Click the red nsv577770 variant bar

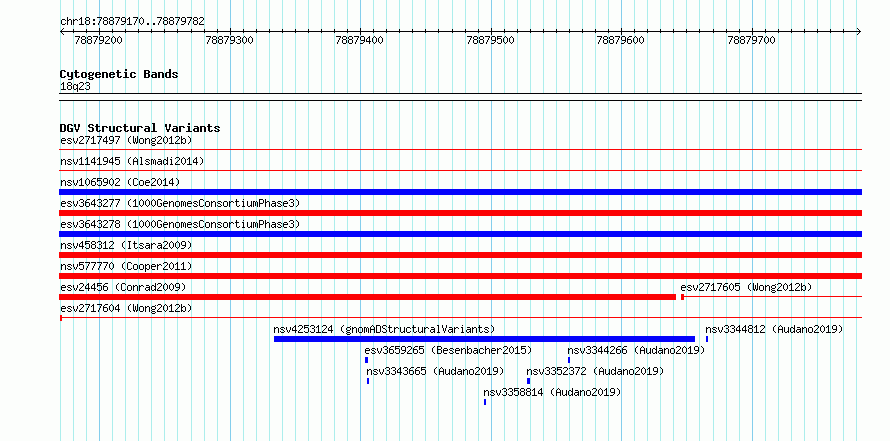[x=461, y=276]
